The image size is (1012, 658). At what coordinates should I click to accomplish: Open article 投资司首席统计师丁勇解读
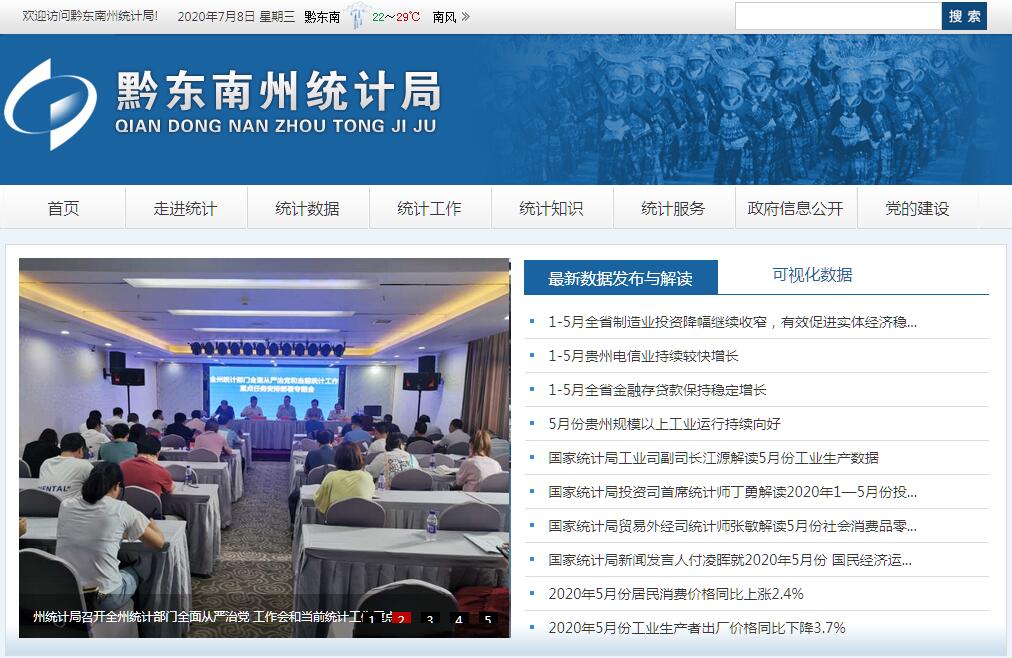point(733,492)
